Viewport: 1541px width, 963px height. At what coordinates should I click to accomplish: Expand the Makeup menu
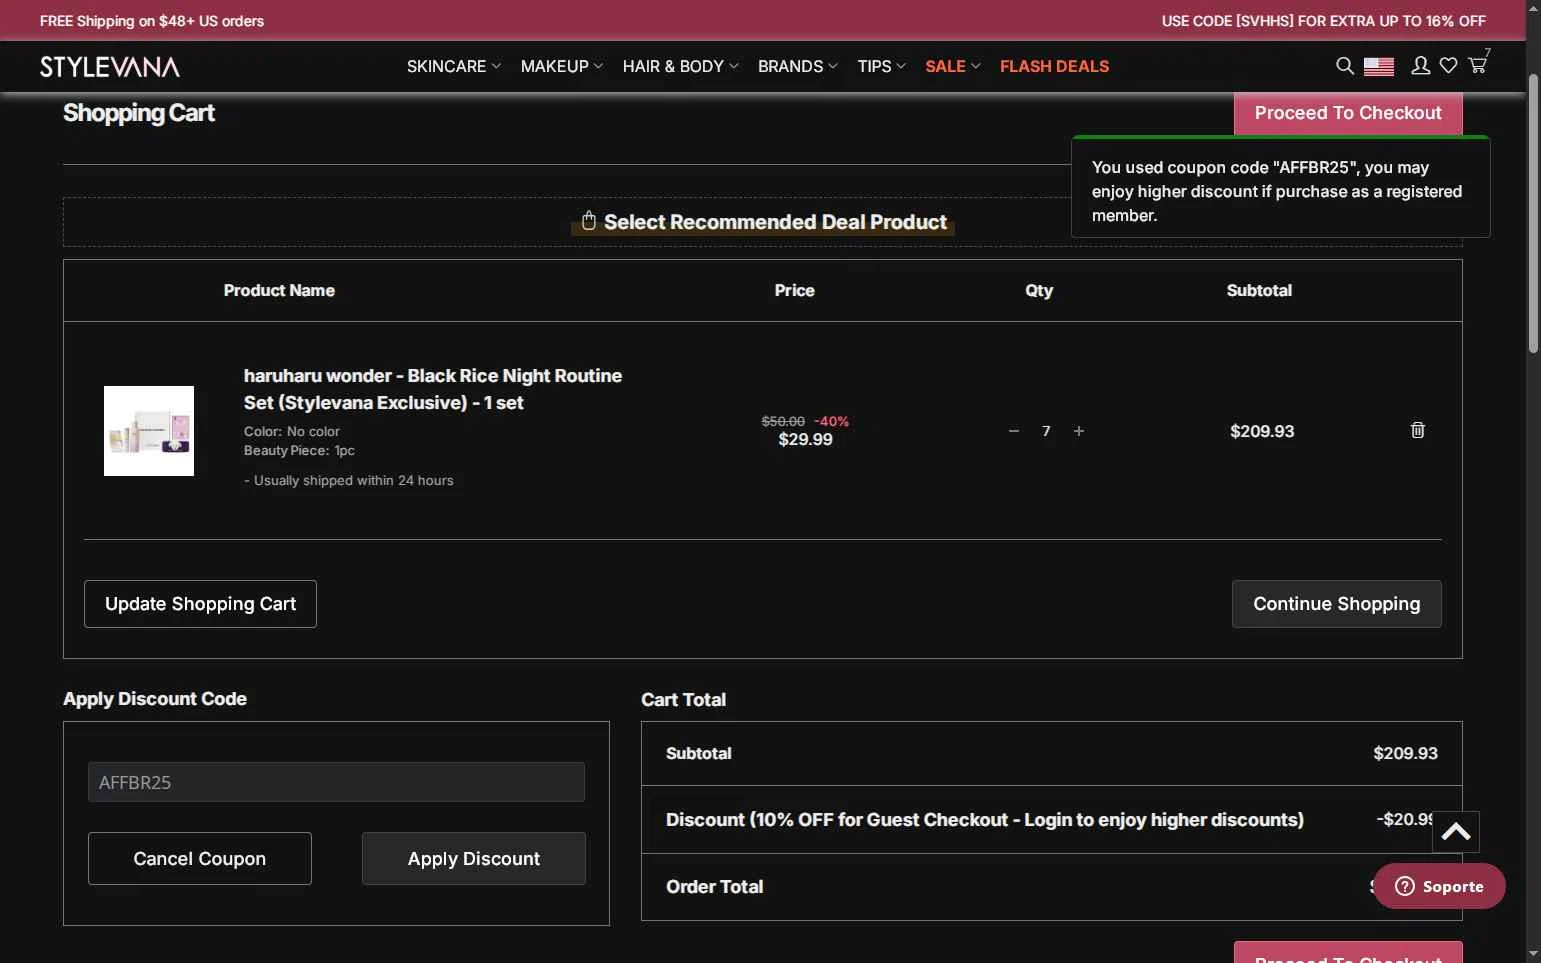point(562,66)
